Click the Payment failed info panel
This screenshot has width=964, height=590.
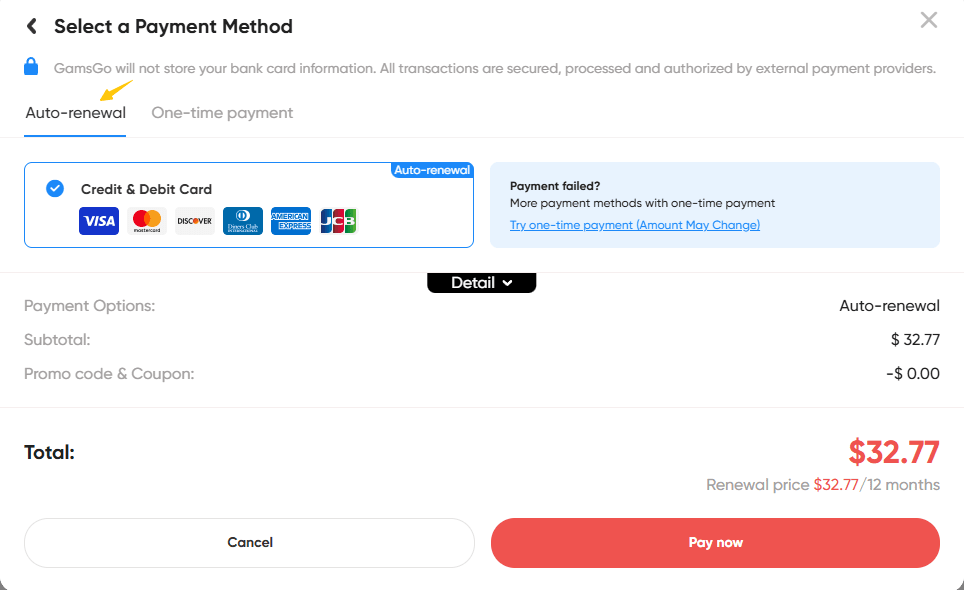tap(715, 205)
